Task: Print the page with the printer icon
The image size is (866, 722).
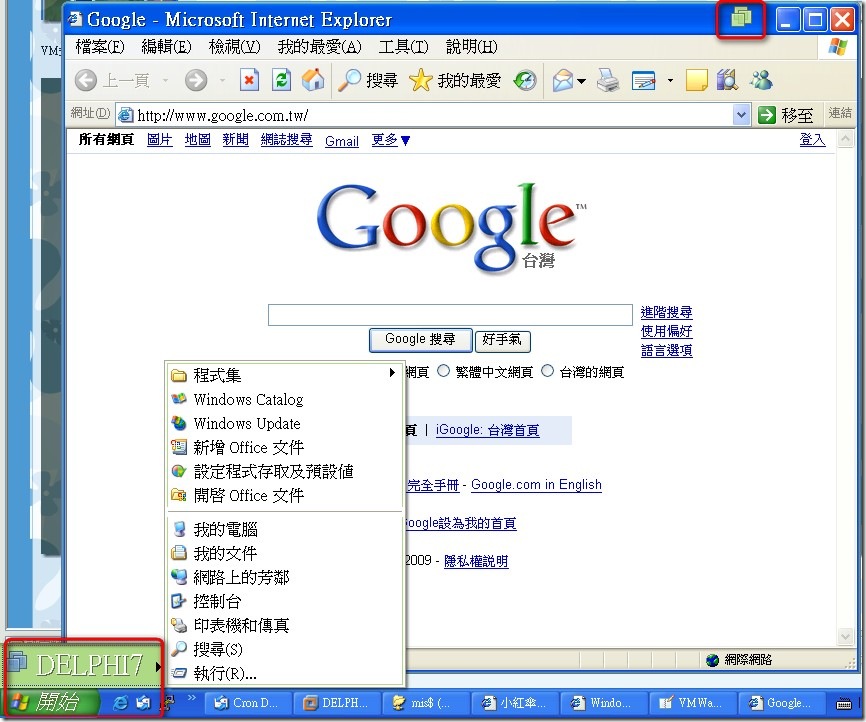Action: [x=608, y=81]
